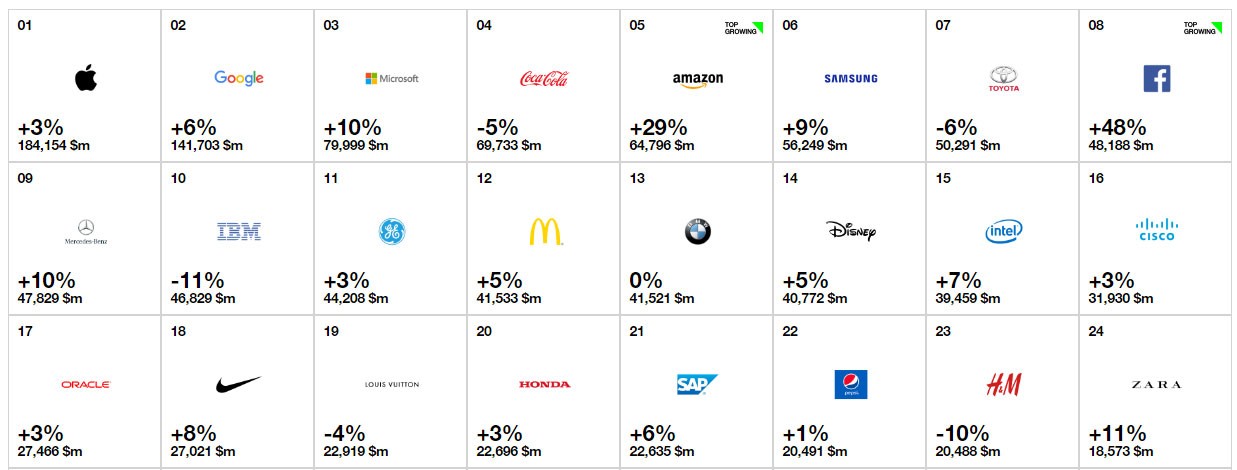Screen dimensions: 1237x470
Task: Click the Amazon logo
Action: pos(697,80)
